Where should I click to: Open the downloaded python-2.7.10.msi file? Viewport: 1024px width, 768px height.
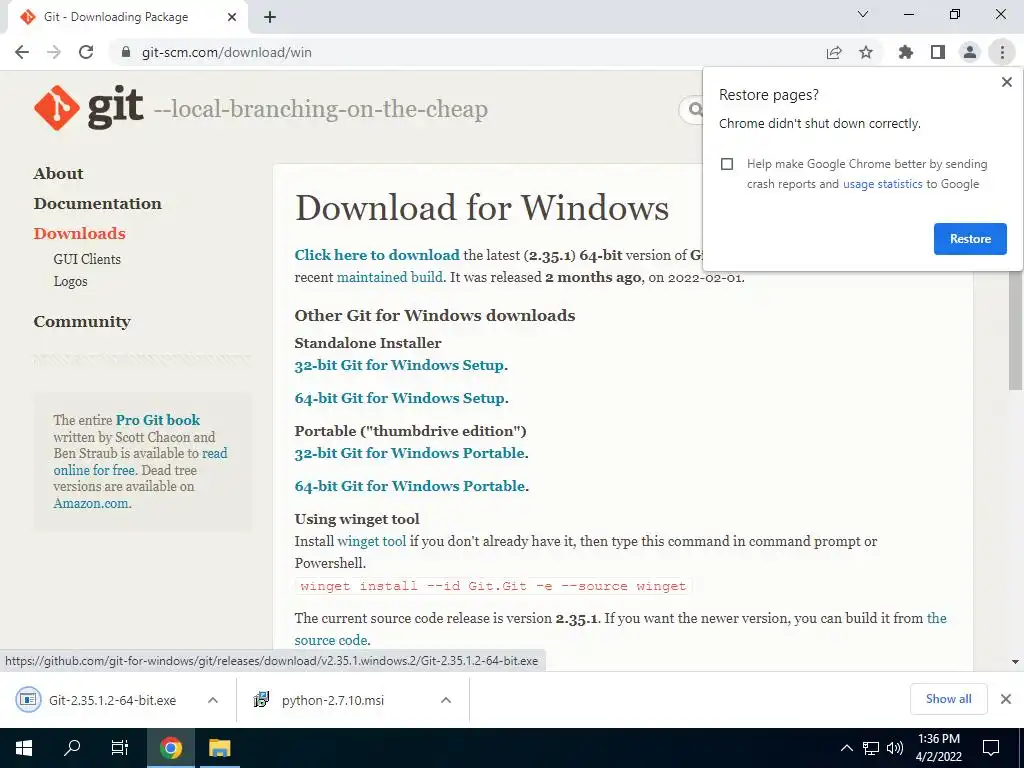[x=319, y=700]
